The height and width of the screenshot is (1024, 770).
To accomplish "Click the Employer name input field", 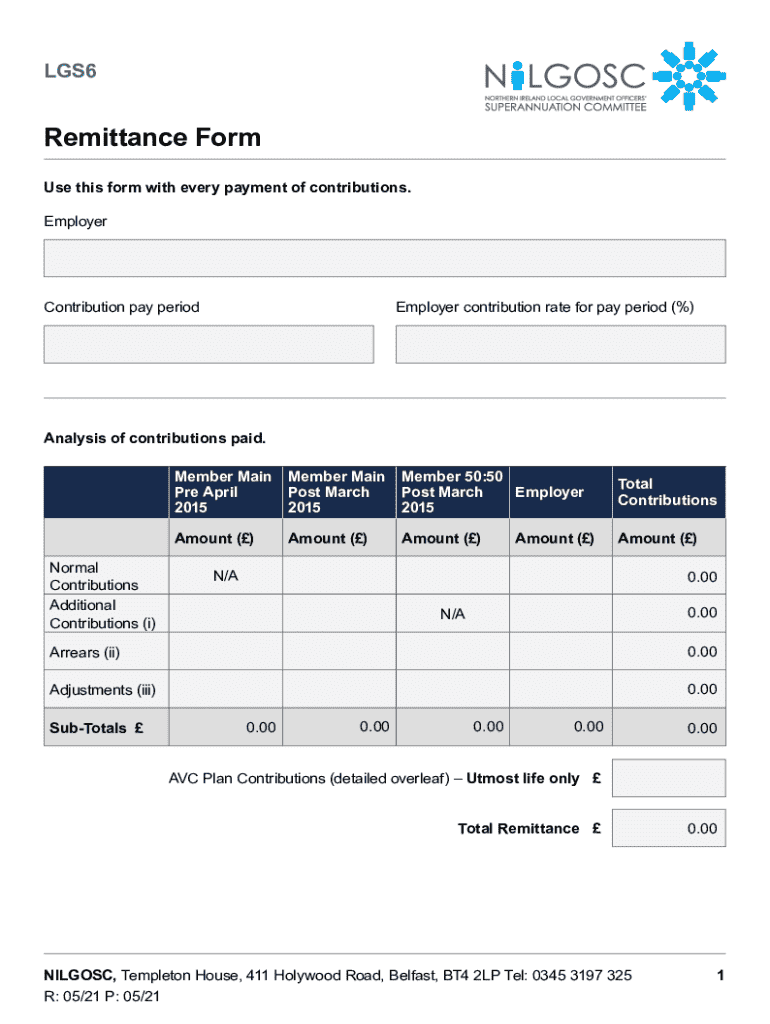I will click(384, 258).
